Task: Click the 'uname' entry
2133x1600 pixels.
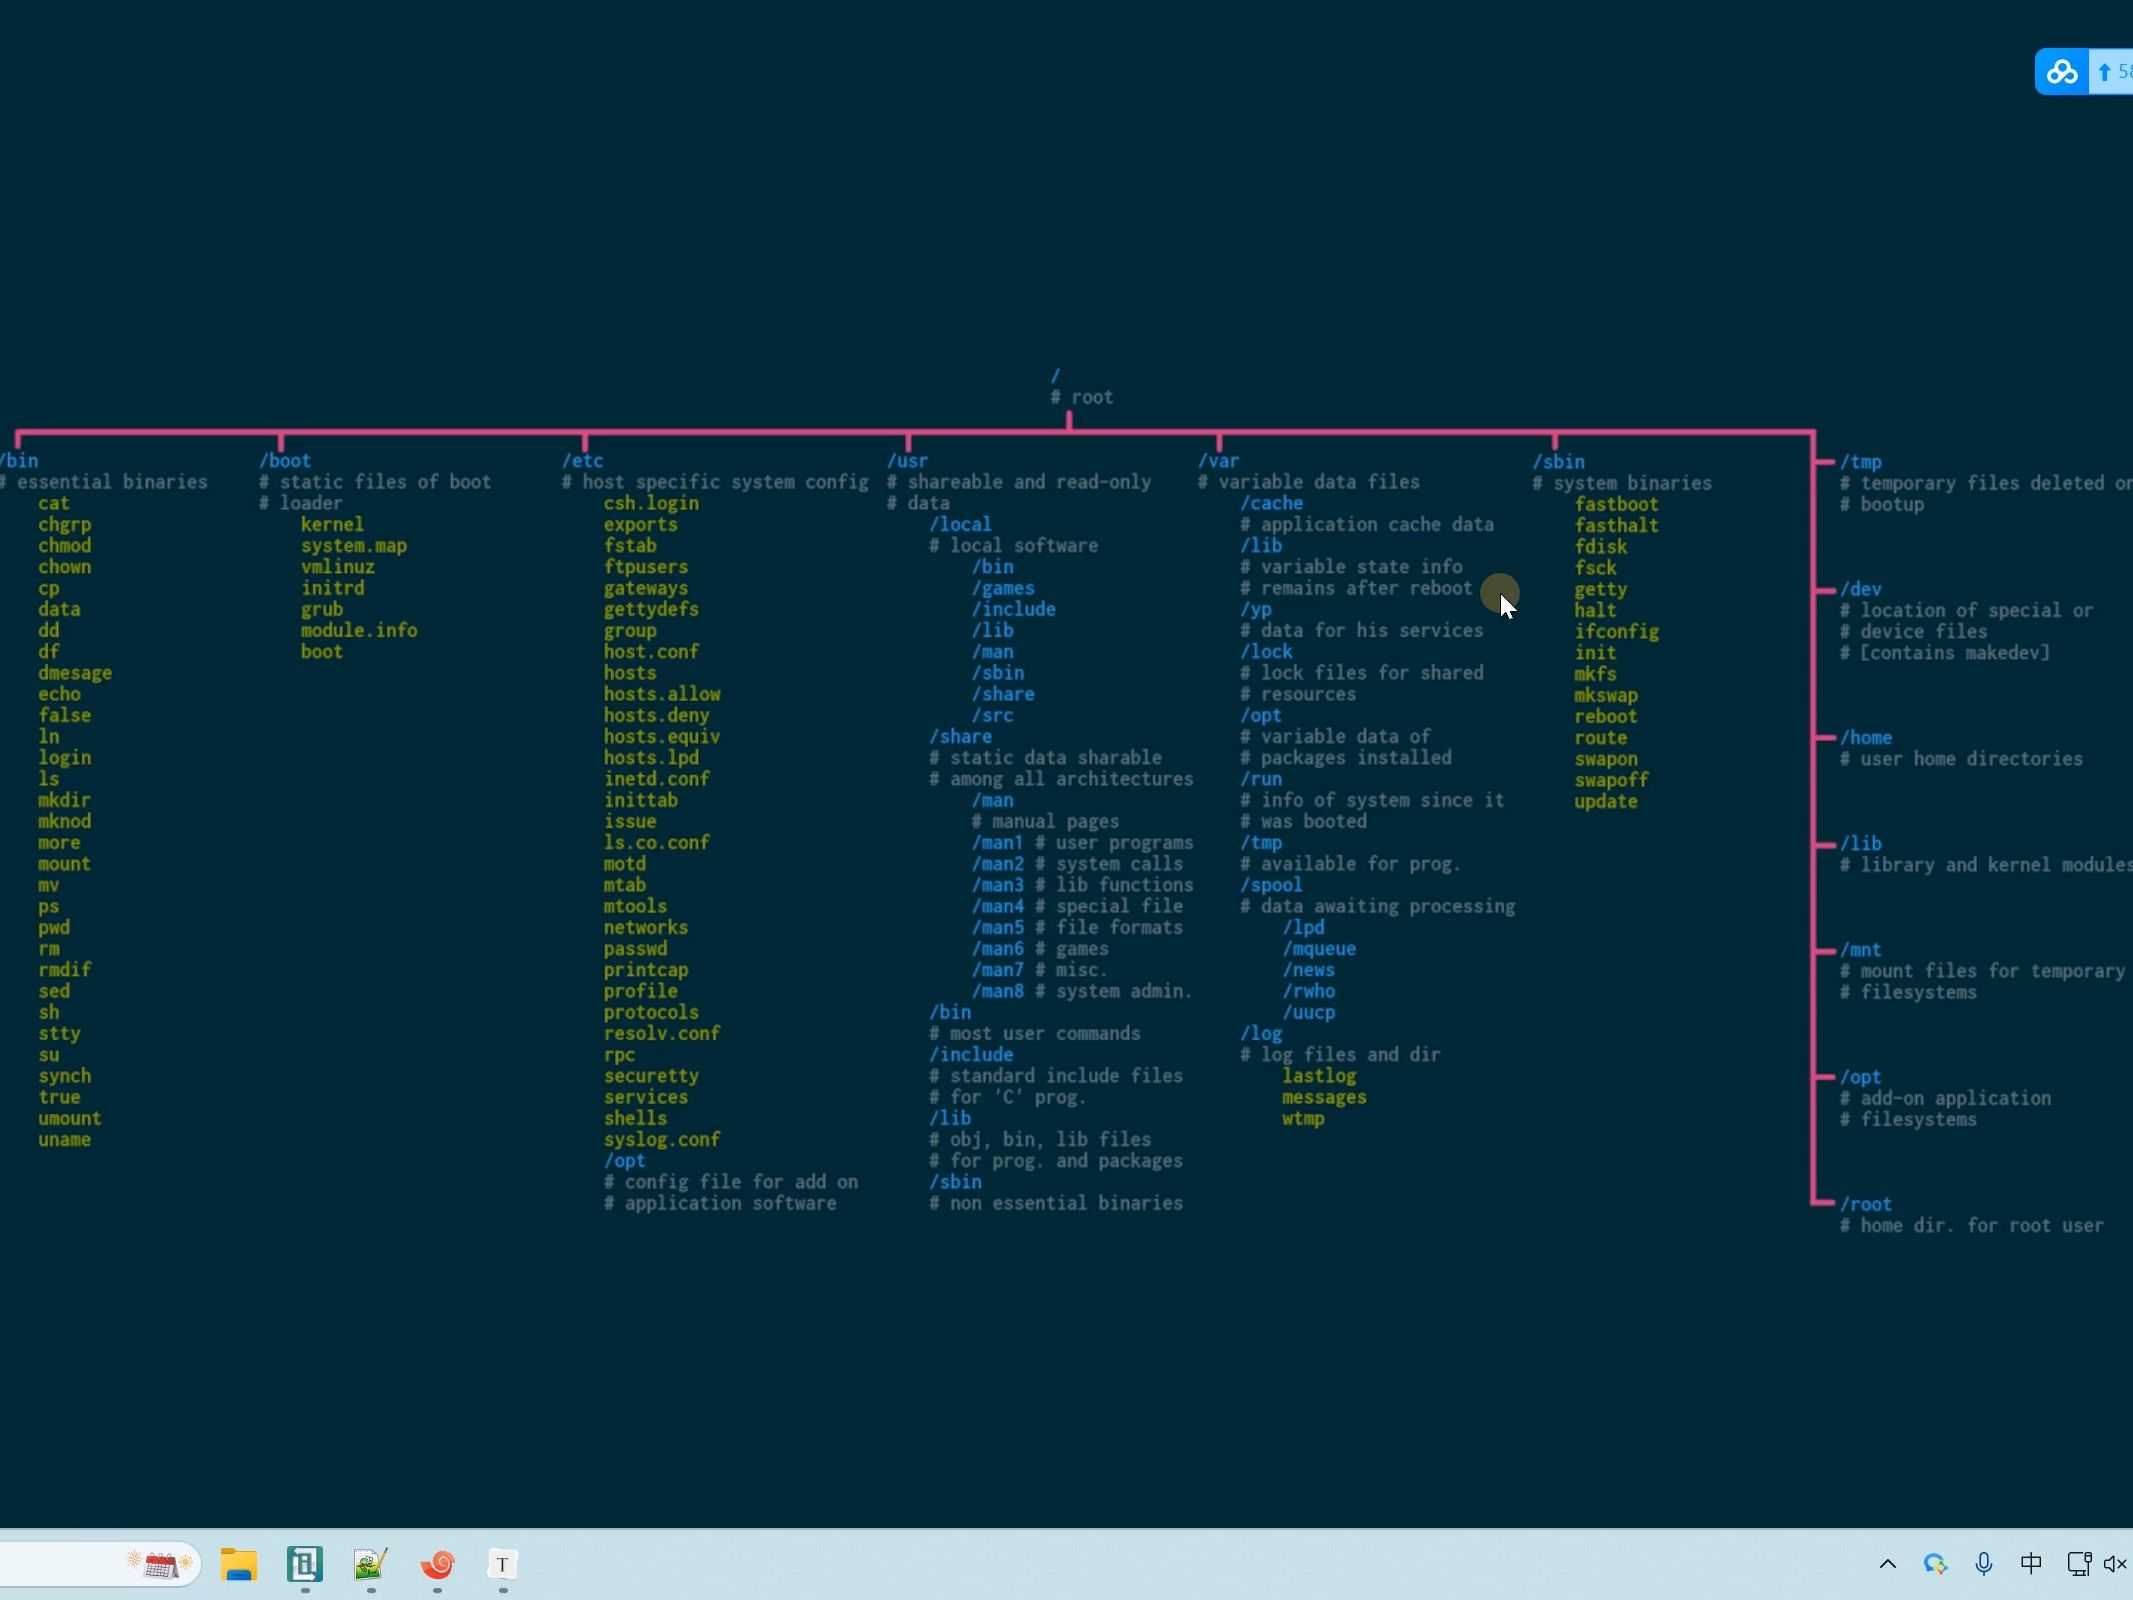Action: pyautogui.click(x=65, y=1140)
